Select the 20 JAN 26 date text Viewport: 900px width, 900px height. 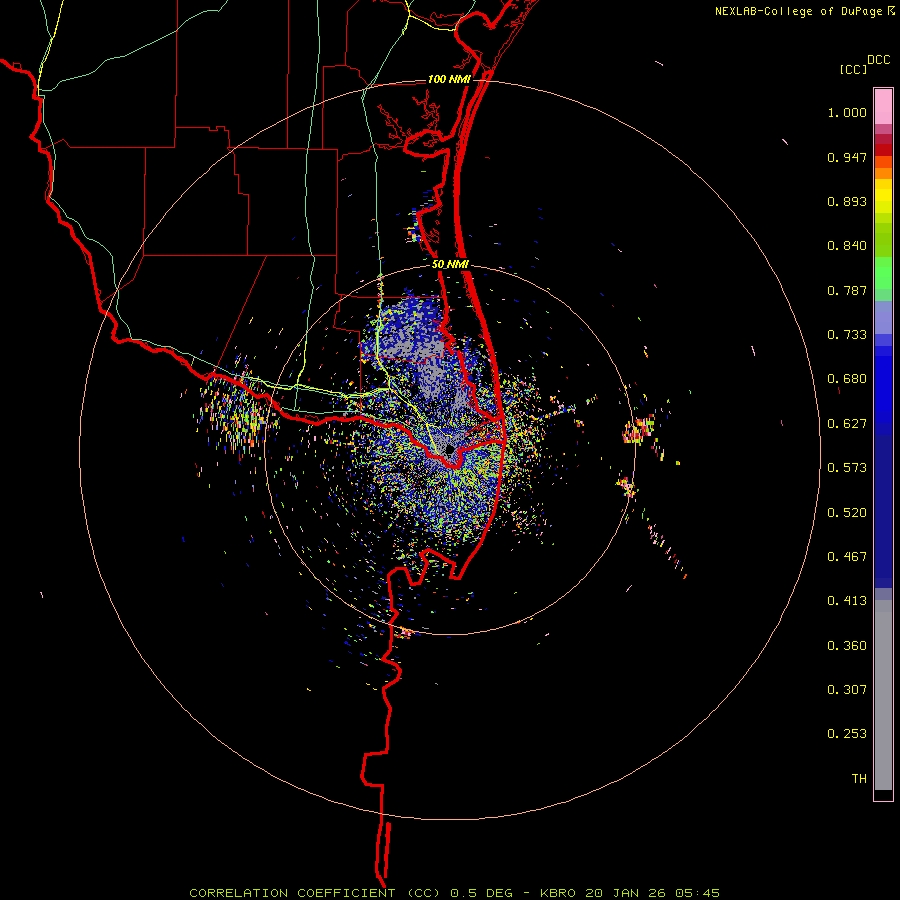point(626,893)
